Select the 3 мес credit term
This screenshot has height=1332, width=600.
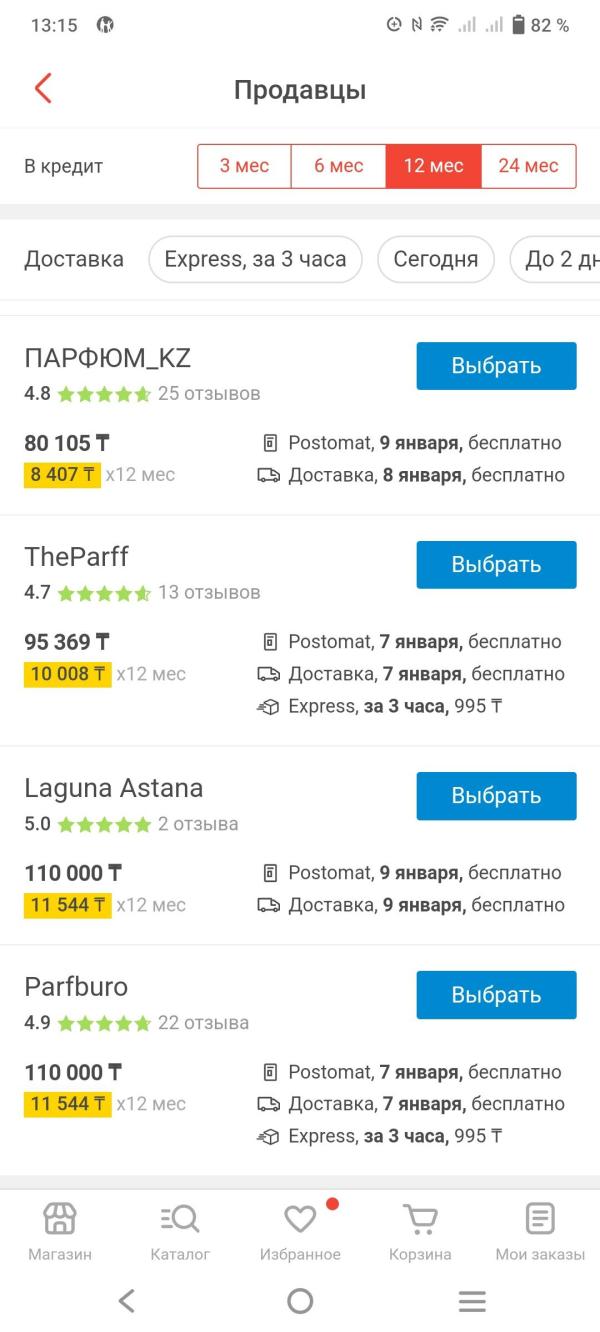point(244,166)
